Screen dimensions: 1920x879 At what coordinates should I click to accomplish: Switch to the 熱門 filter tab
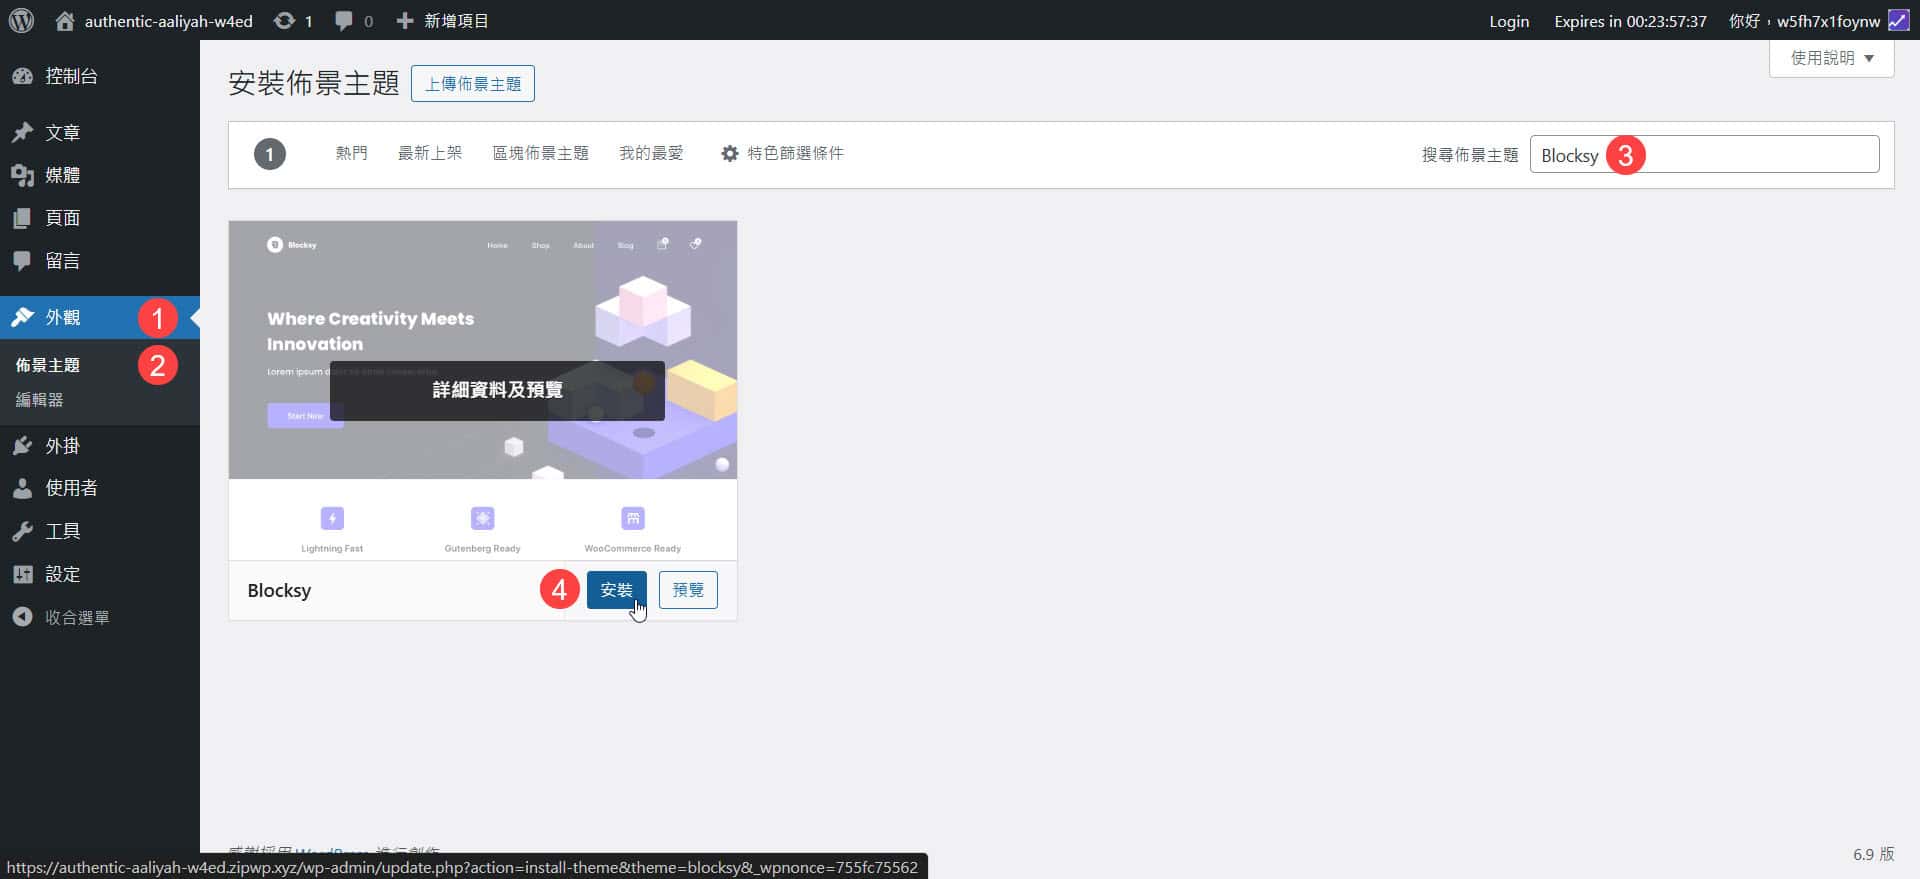pos(351,153)
